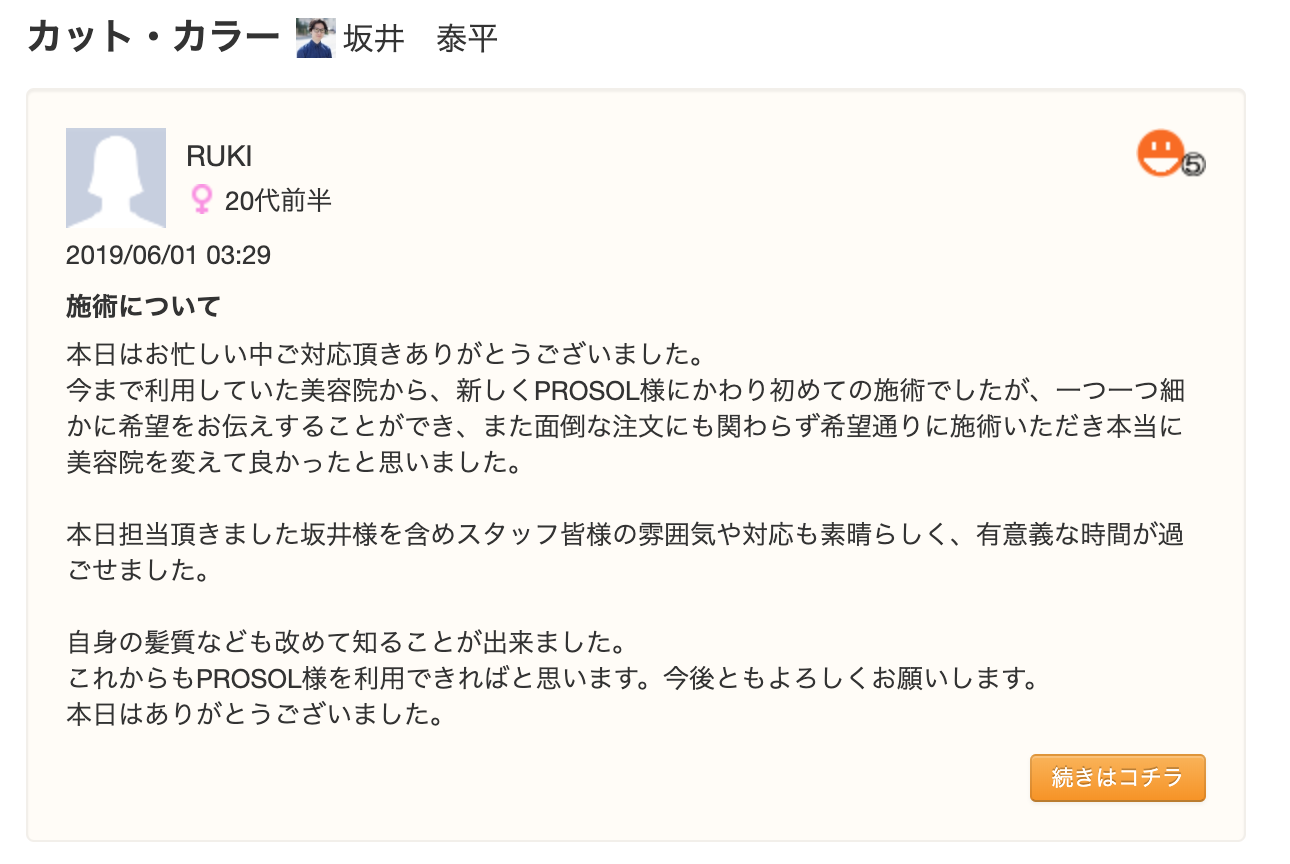Click the review date 2019/06/01 03:29
Image resolution: width=1290 pixels, height=864 pixels.
coord(168,255)
